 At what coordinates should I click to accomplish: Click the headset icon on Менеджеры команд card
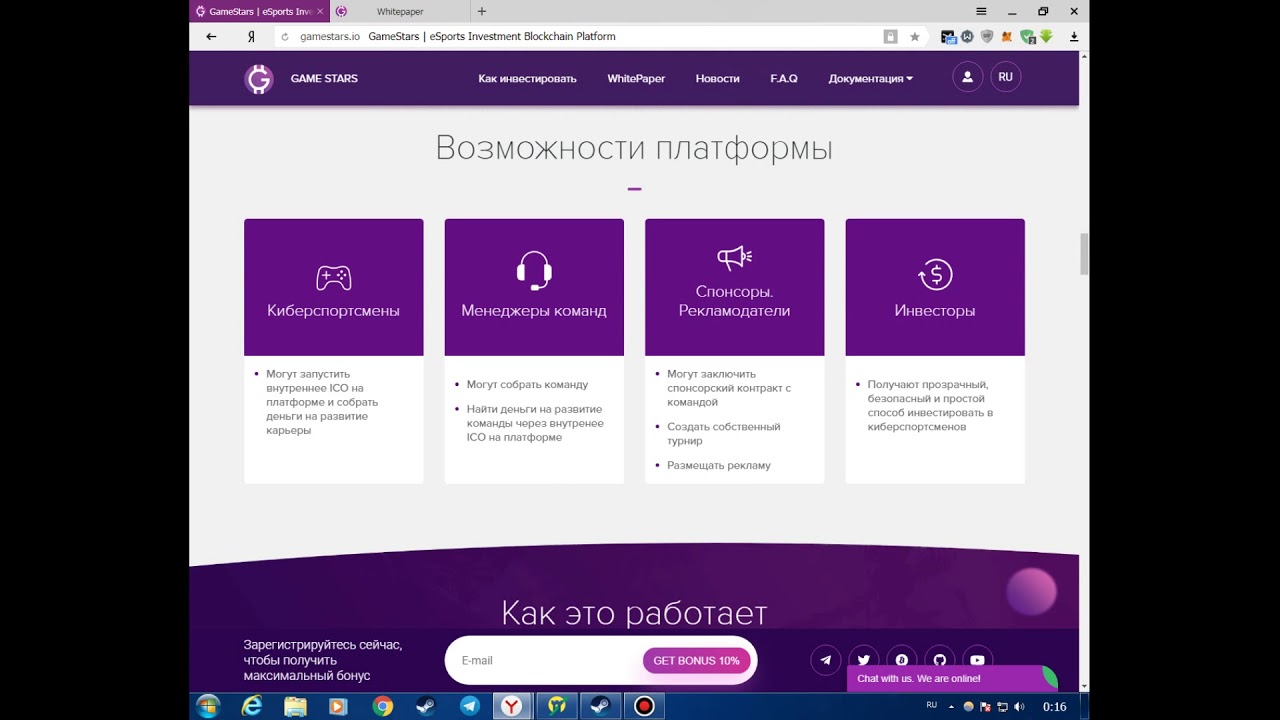[534, 271]
